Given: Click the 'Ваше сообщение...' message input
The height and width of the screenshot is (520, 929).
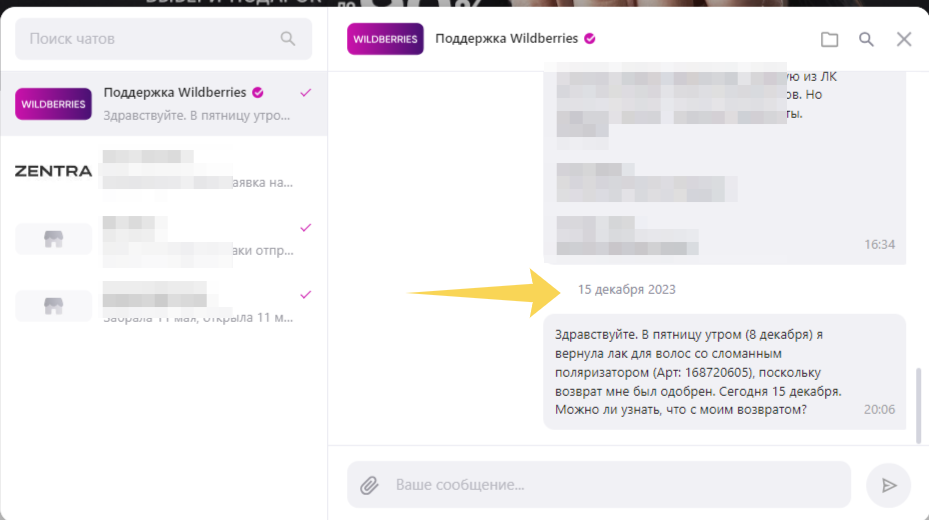Looking at the screenshot, I should [599, 484].
